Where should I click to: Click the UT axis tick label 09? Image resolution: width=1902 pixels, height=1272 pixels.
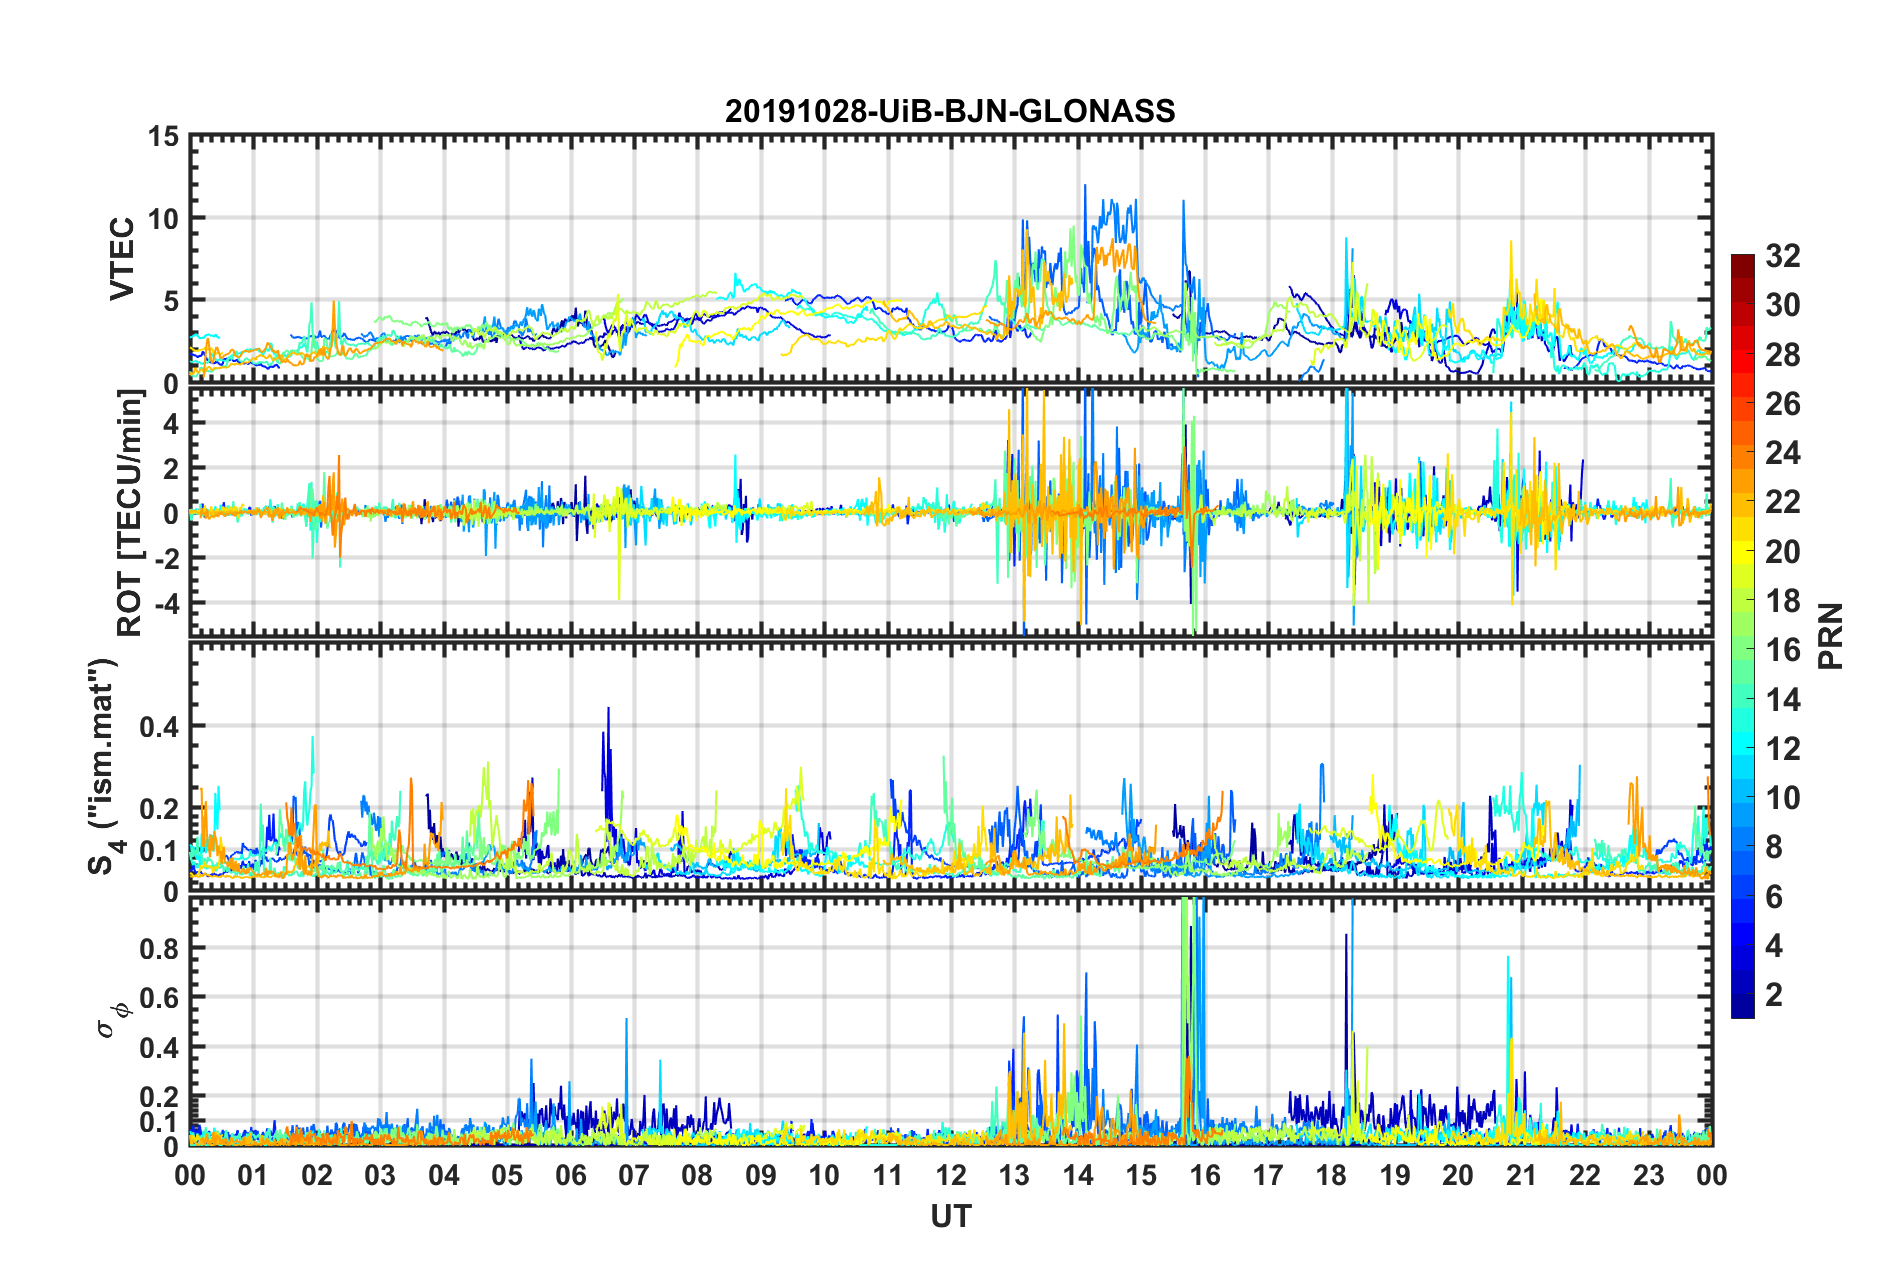[760, 1175]
